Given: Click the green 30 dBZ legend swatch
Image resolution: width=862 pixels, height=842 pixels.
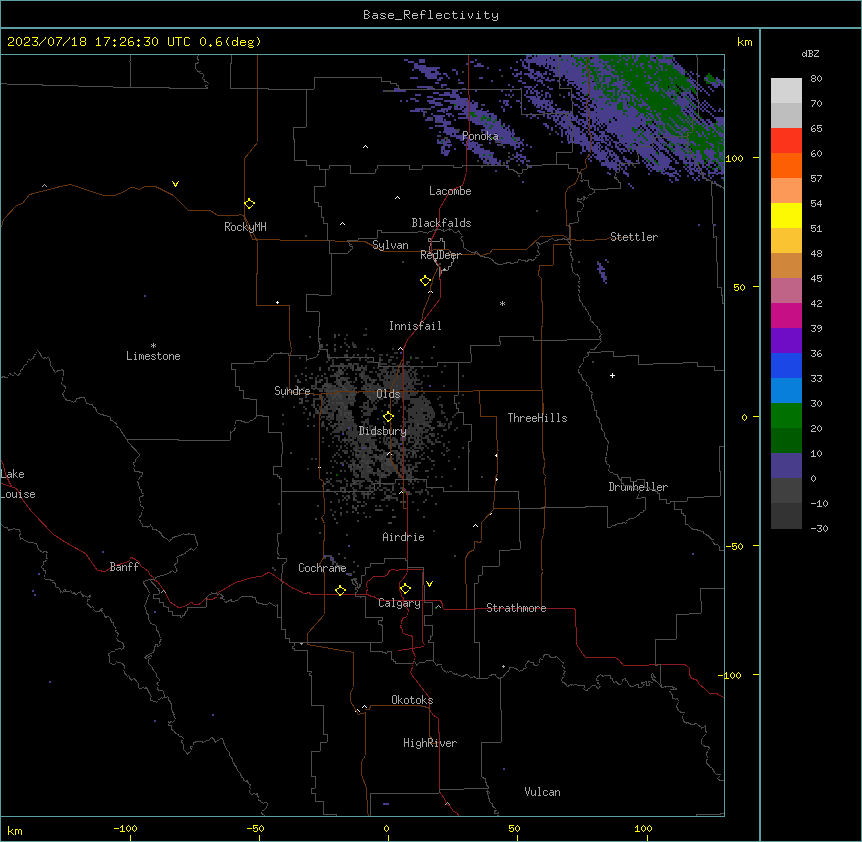Looking at the screenshot, I should 786,416.
